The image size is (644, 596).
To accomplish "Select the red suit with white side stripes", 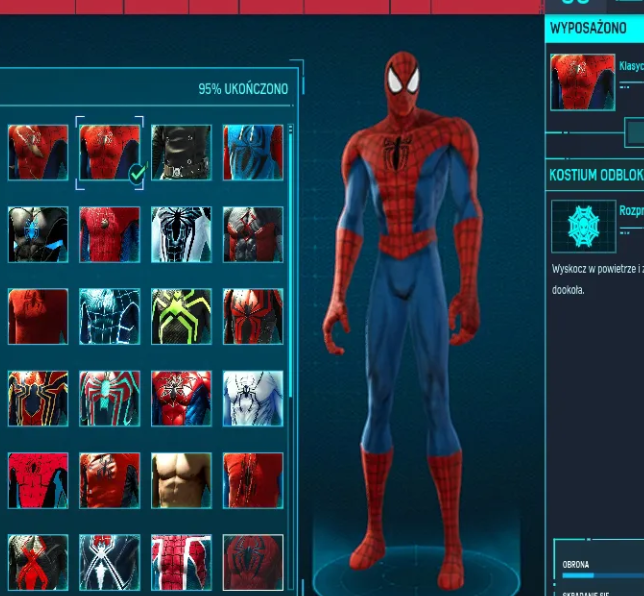I will (181, 562).
